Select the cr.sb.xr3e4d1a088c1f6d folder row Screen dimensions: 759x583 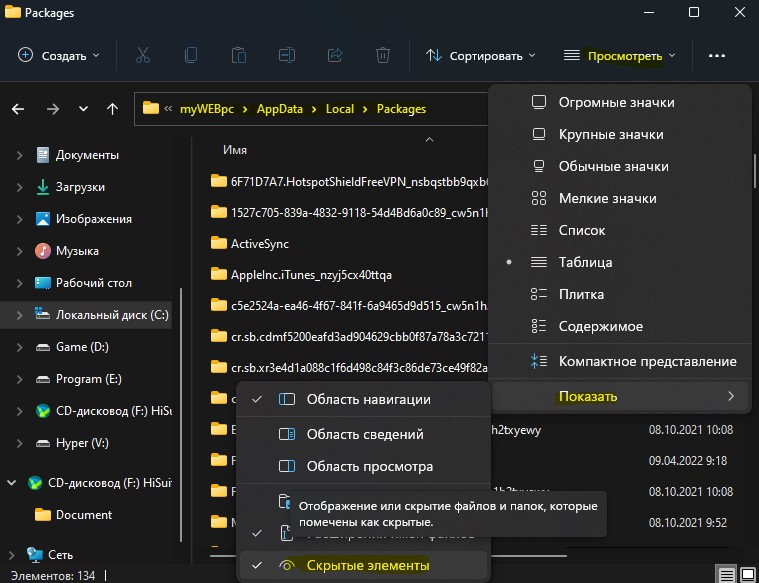tap(349, 368)
